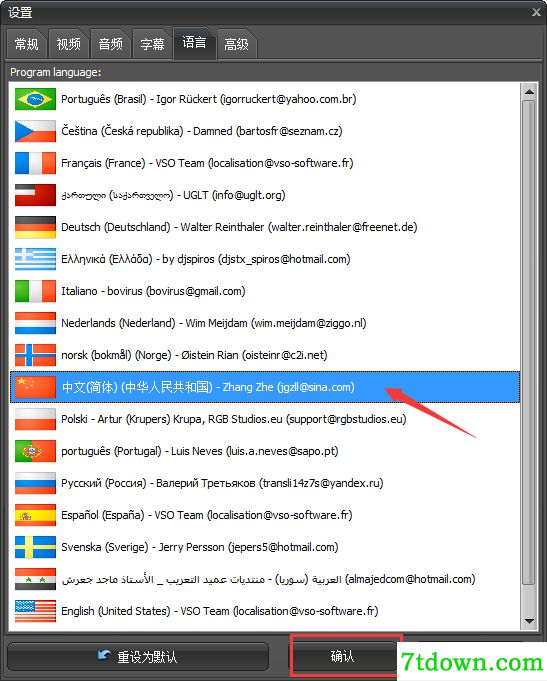Click the scrollbar down arrow
Viewport: 547px width, 681px height.
coord(529,621)
